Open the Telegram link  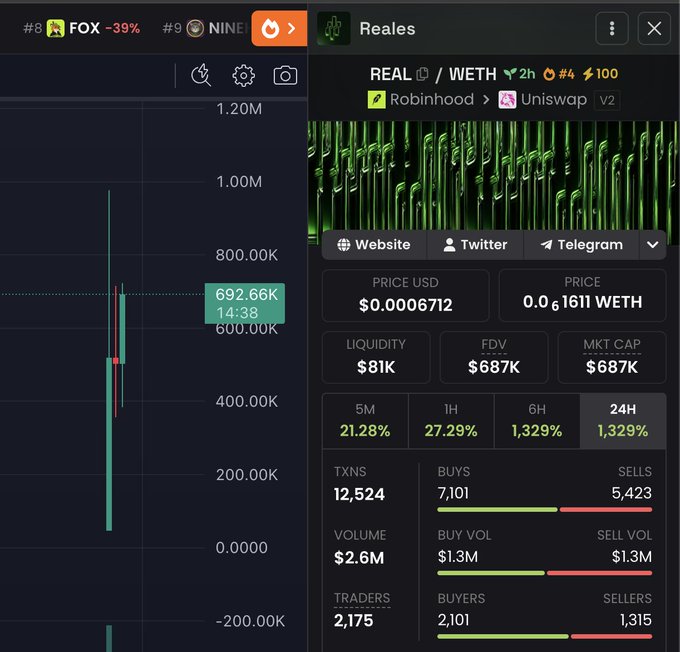582,245
